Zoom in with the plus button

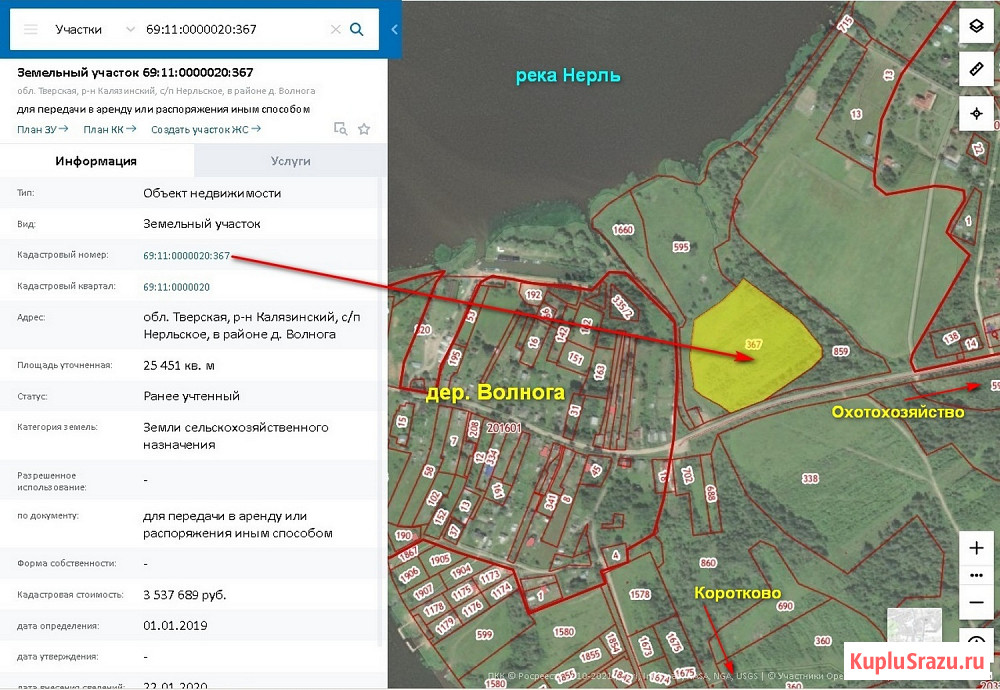click(976, 548)
